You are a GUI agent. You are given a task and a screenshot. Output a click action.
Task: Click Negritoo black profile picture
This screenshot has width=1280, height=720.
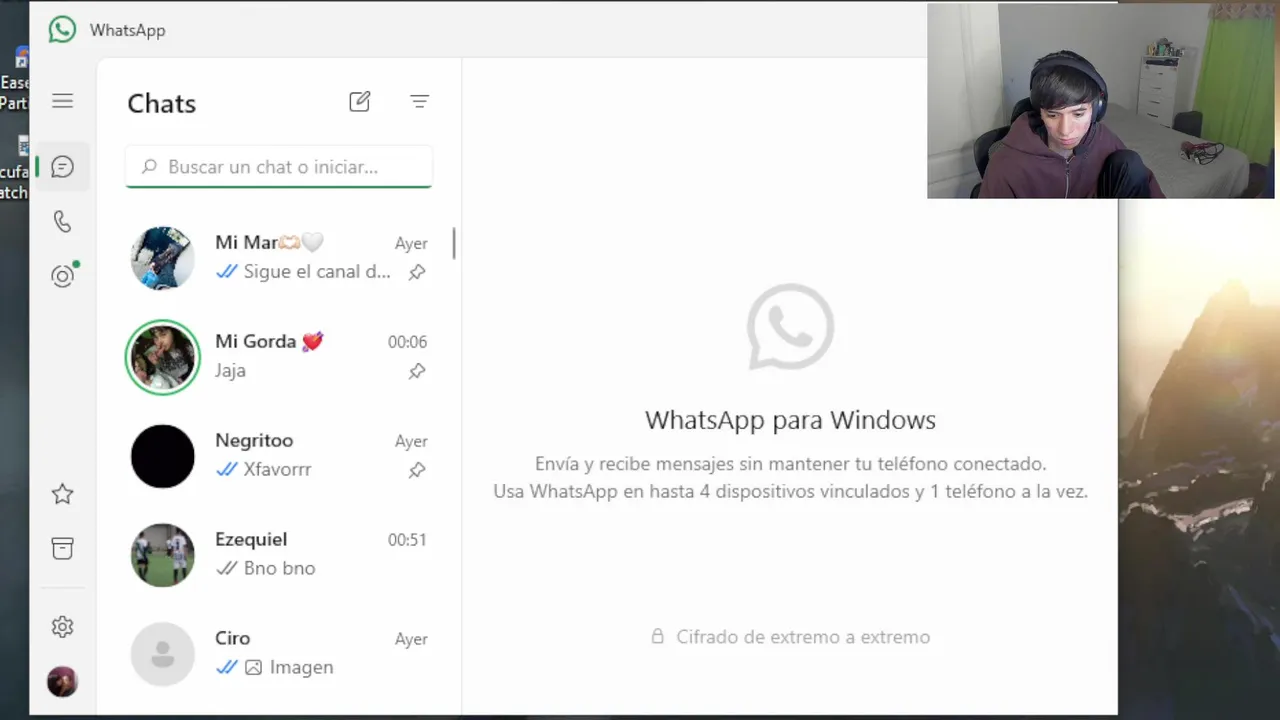point(163,456)
